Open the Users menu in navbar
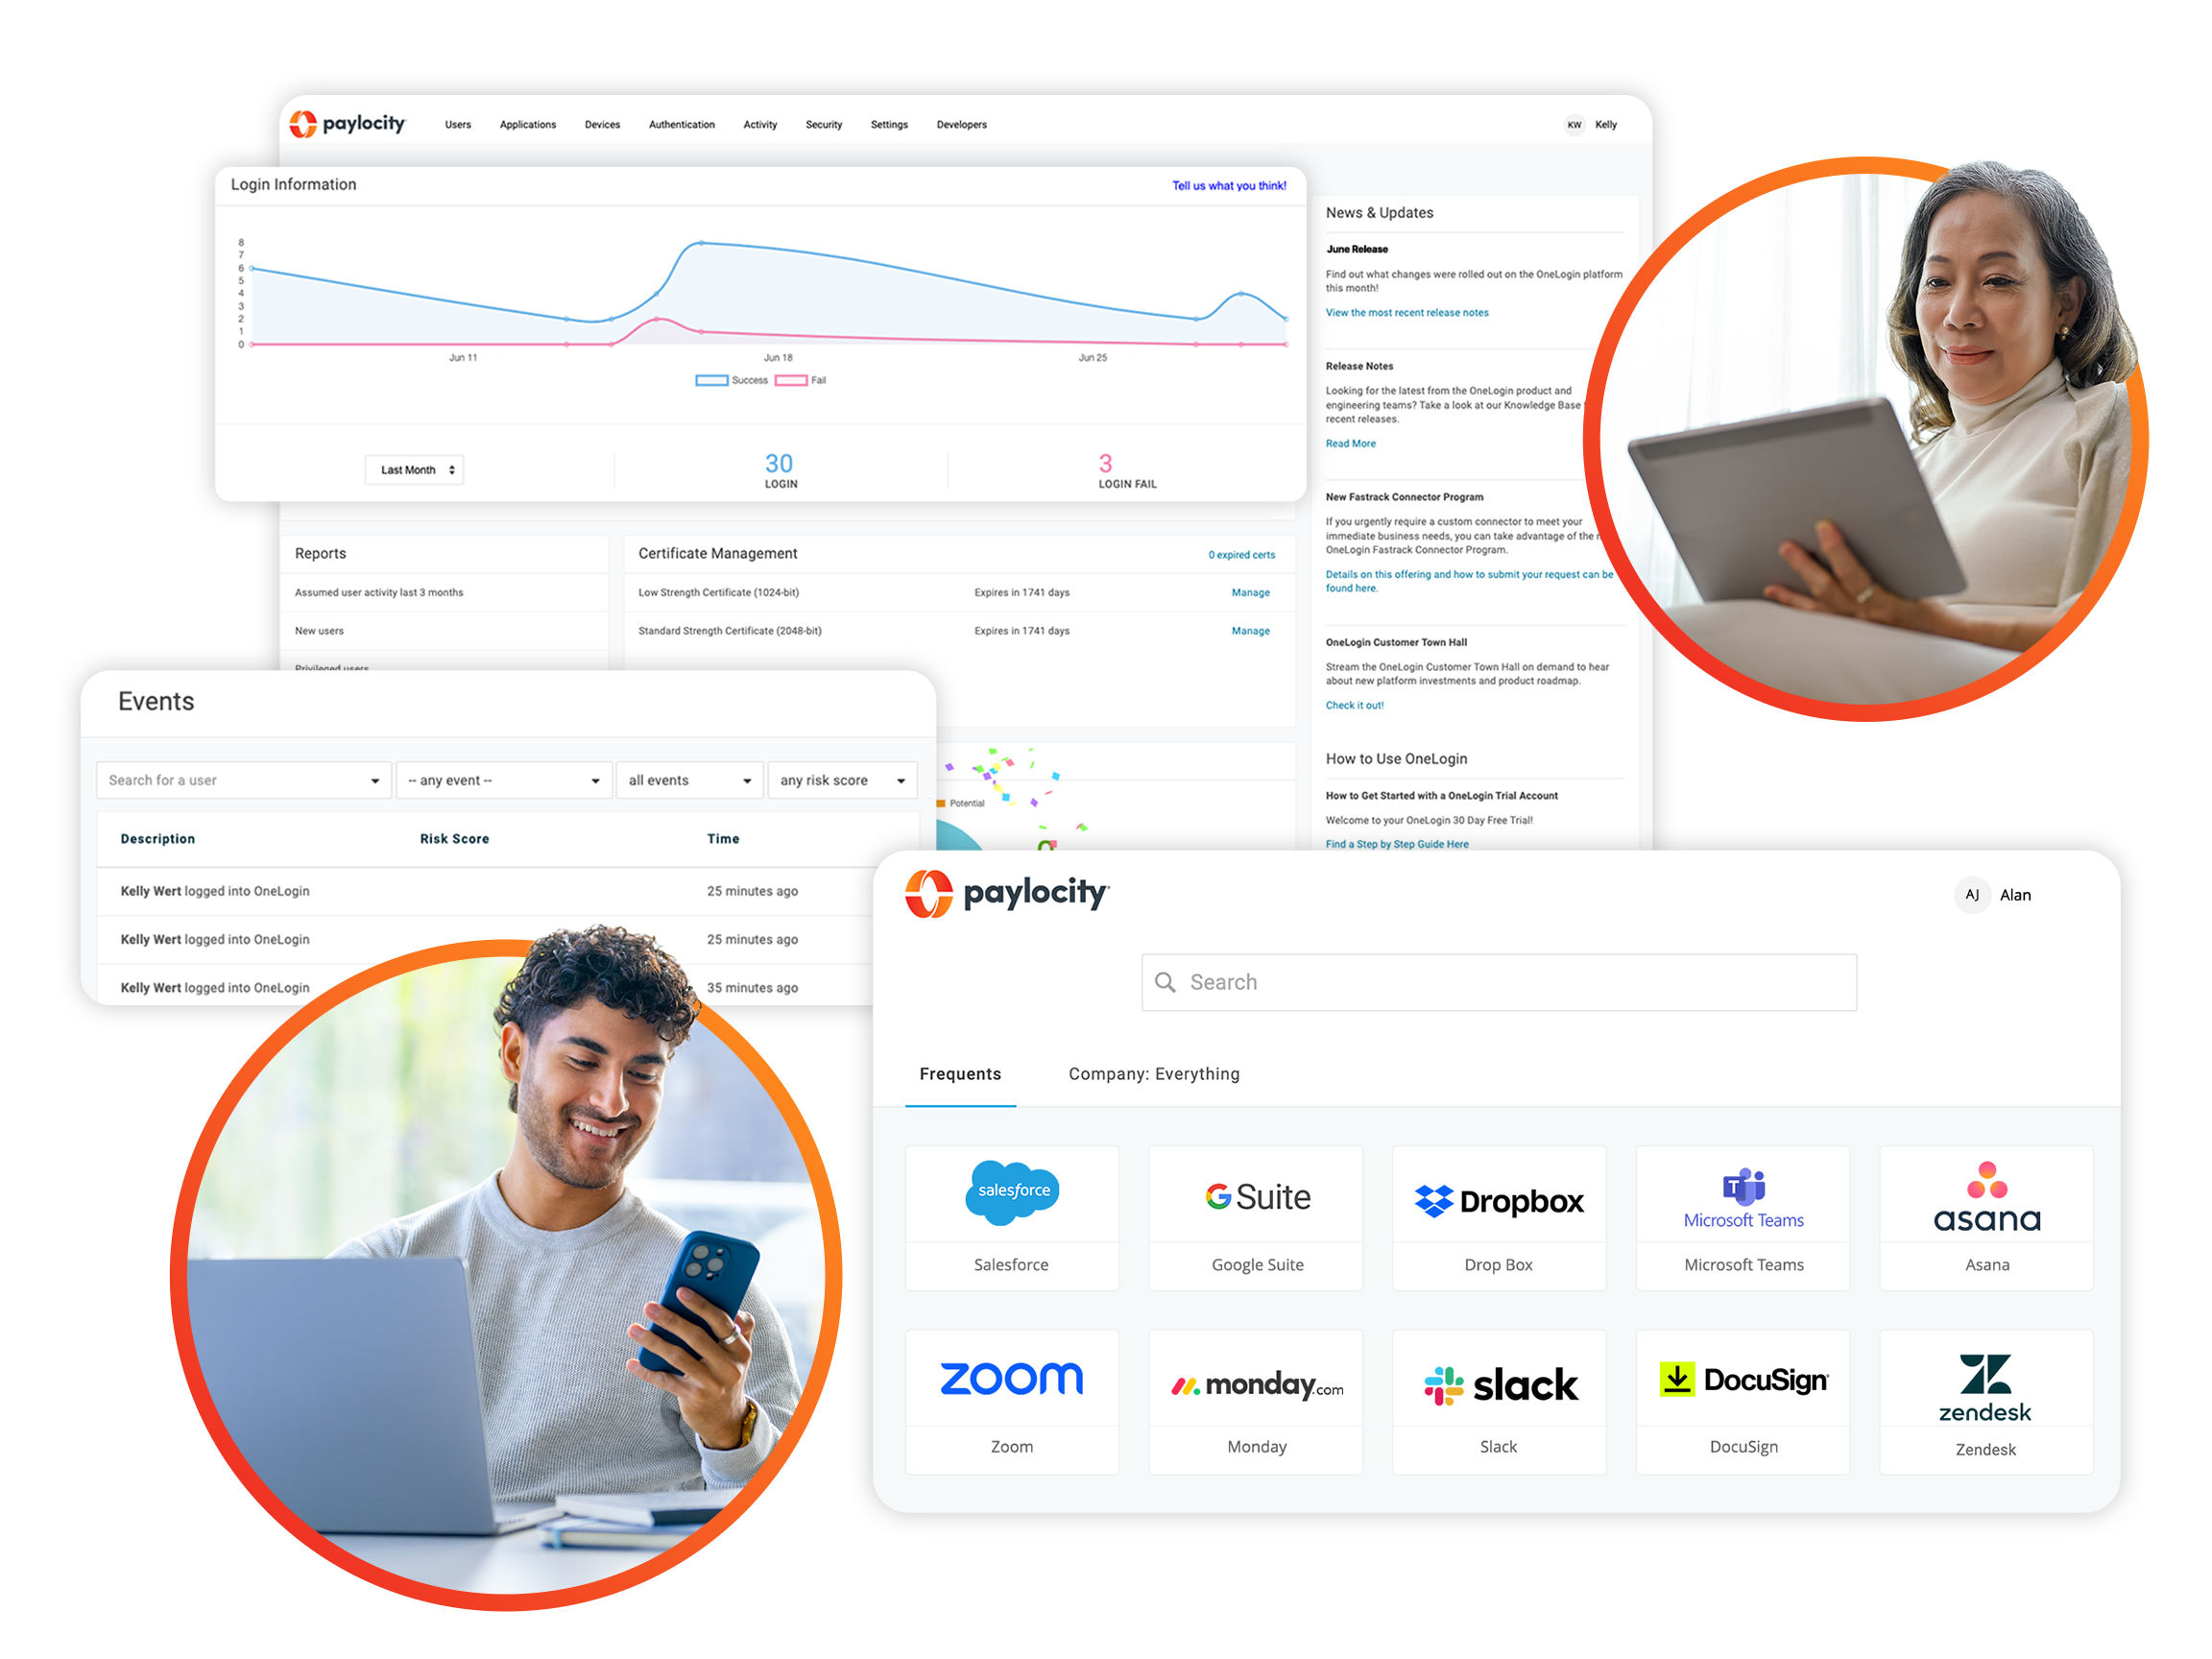The image size is (2212, 1659). 458,125
